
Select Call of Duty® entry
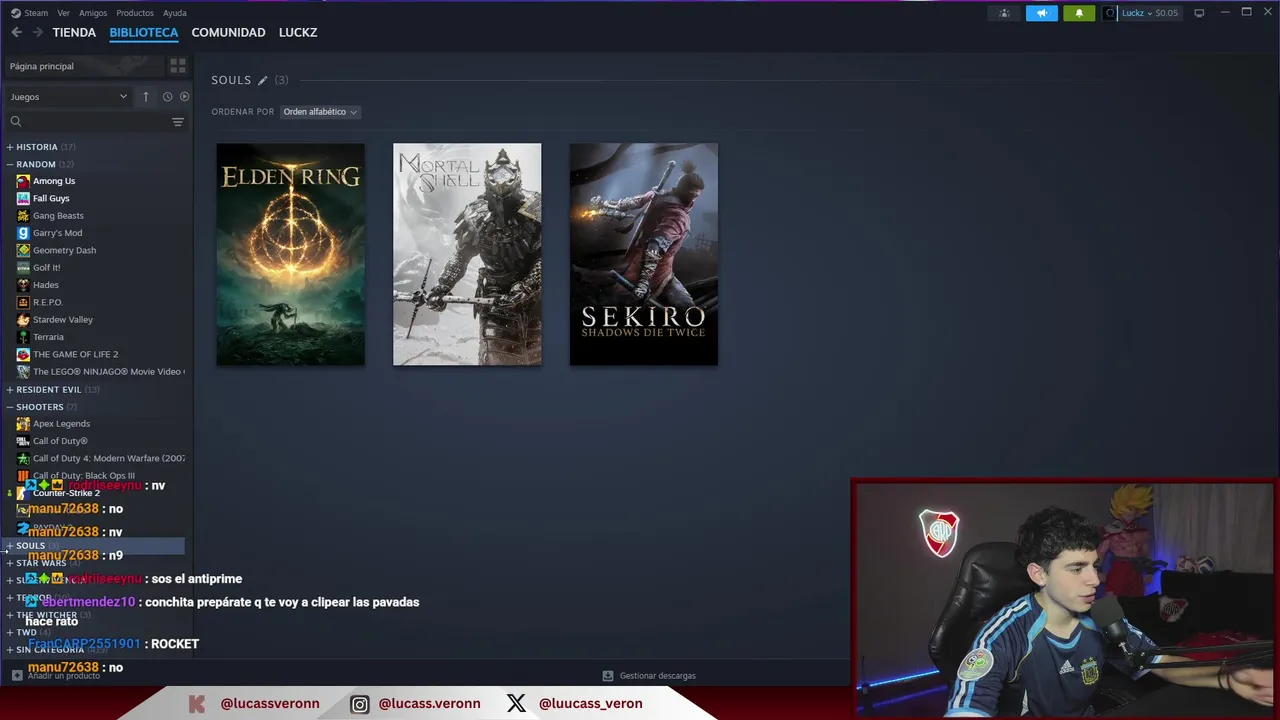click(x=60, y=441)
